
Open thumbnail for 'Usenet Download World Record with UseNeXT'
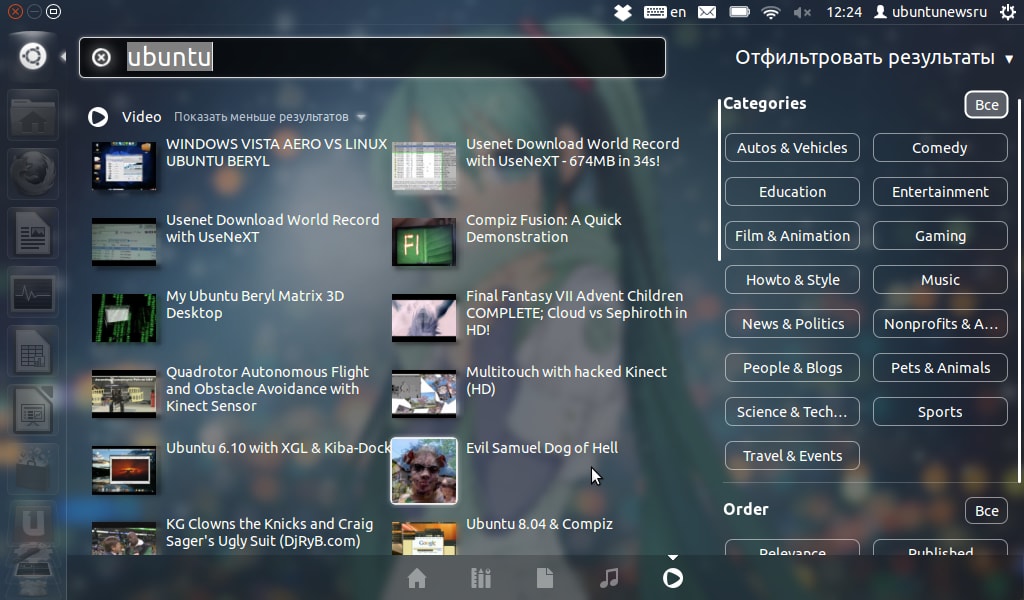124,242
